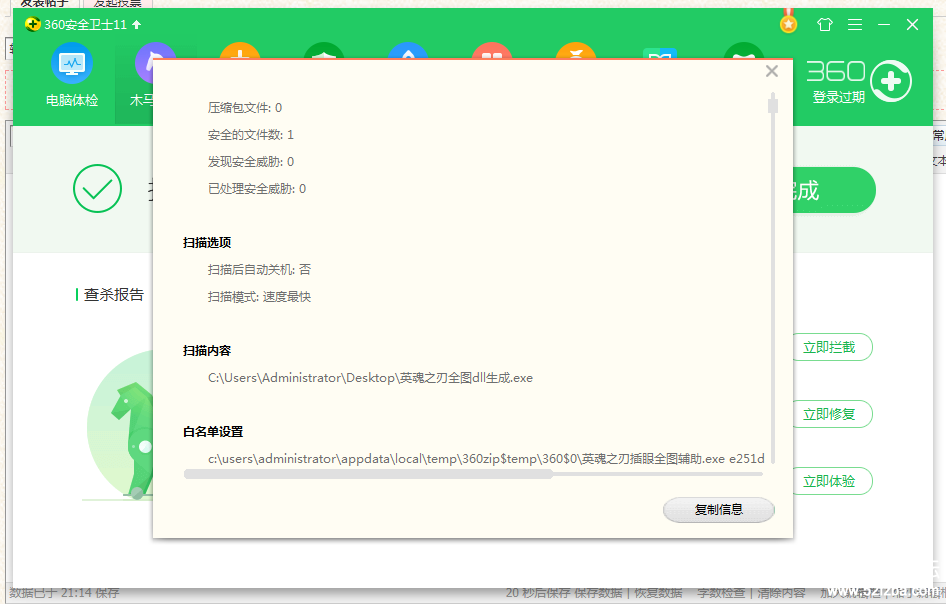Open the medal badge icon in title bar
This screenshot has width=946, height=604.
[788, 22]
